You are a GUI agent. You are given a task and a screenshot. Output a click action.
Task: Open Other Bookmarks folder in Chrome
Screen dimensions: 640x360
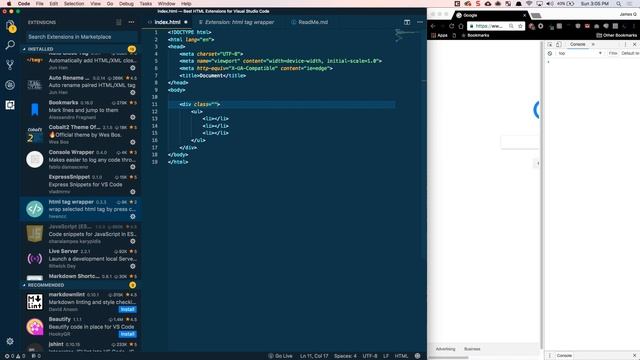coord(616,36)
